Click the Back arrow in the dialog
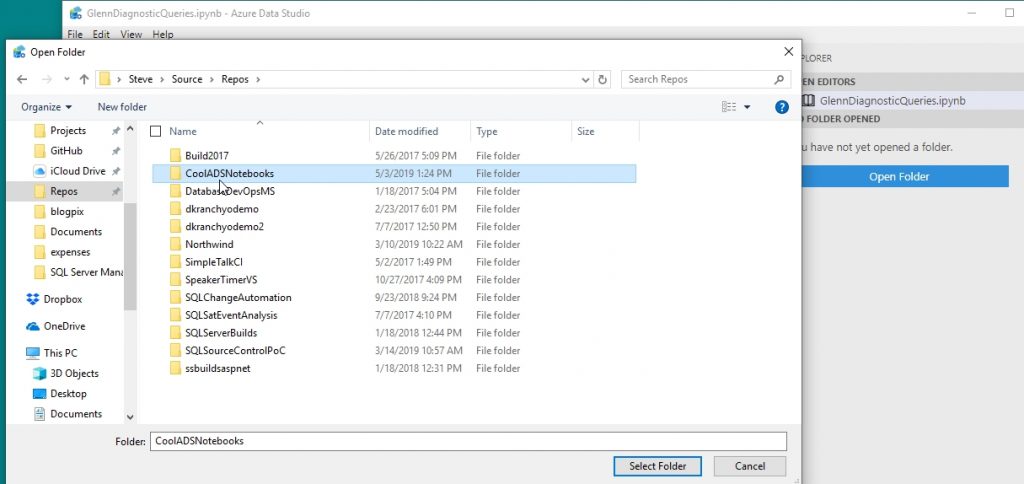This screenshot has height=484, width=1024. 22,79
